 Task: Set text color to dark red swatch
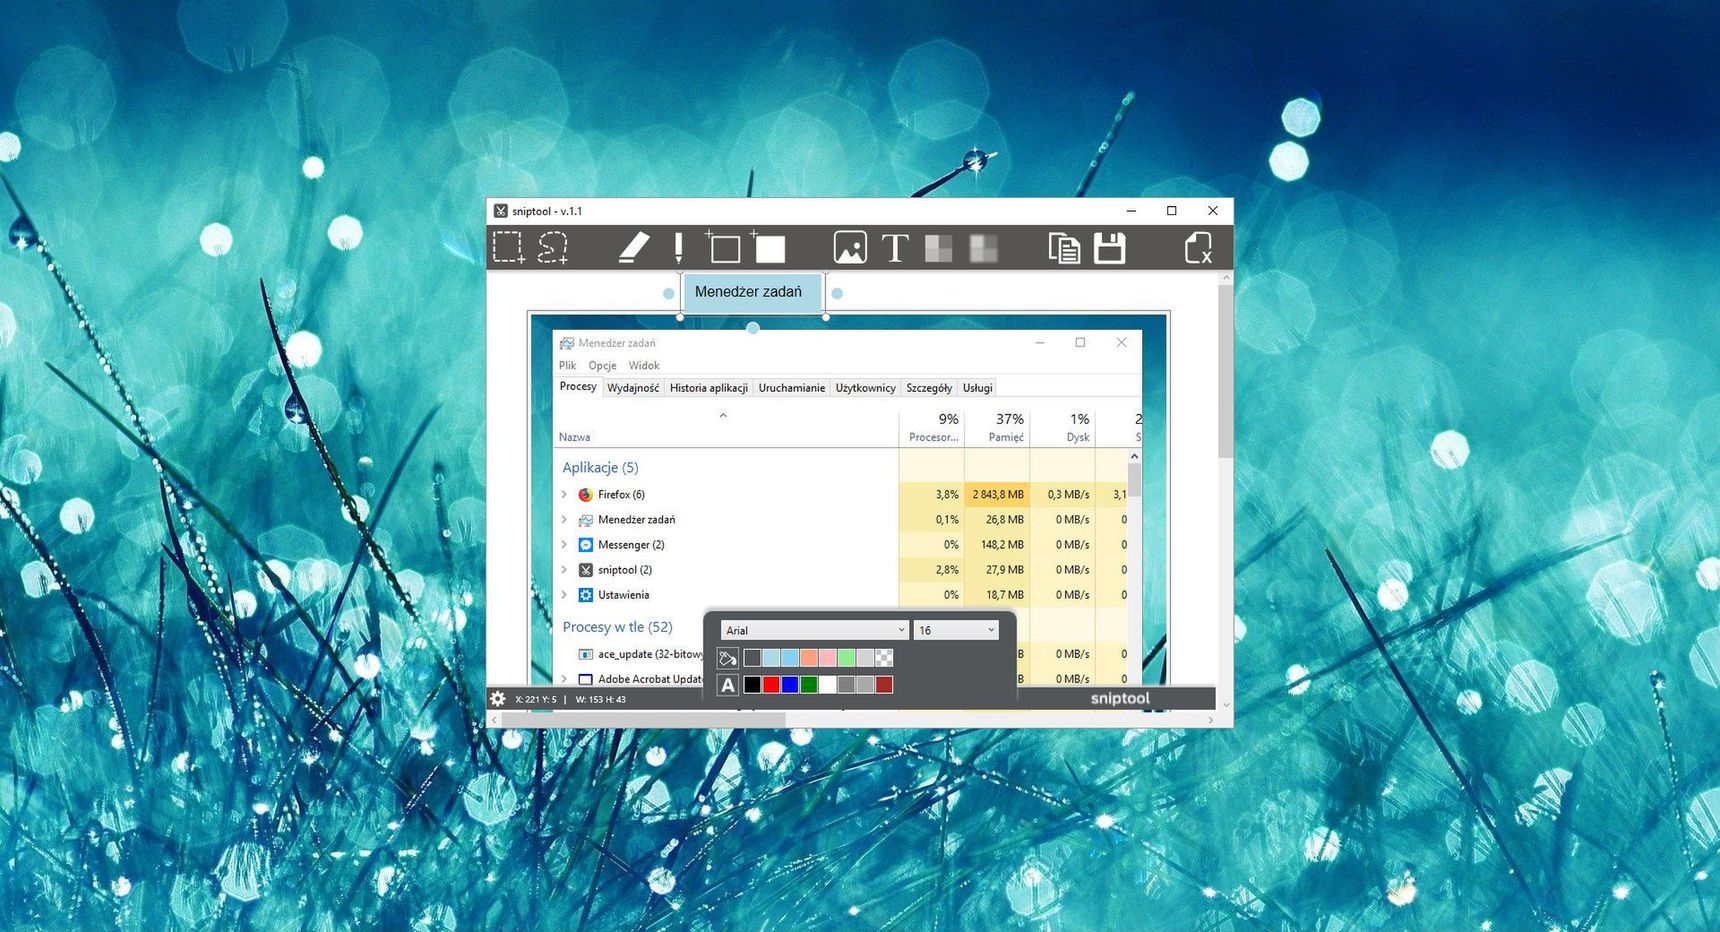click(885, 685)
